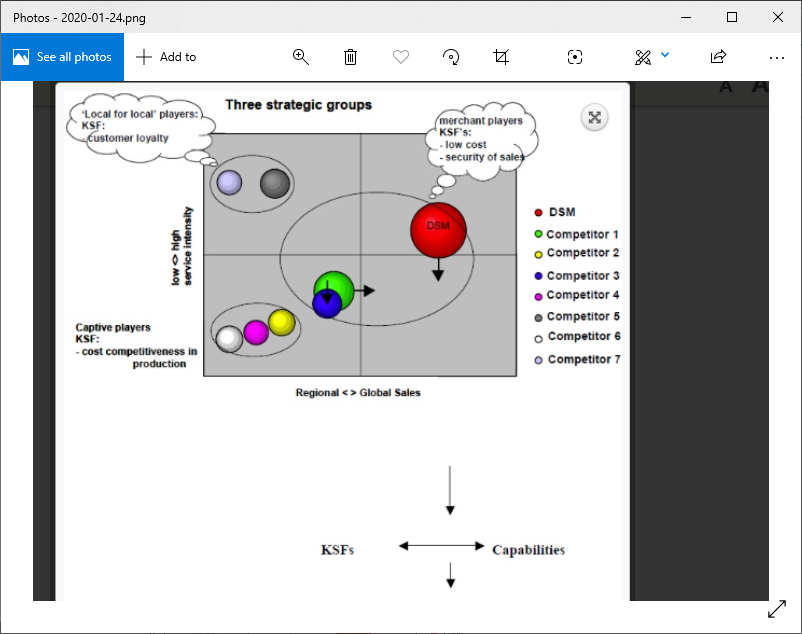Click the Zoom magnifier icon

[x=301, y=57]
